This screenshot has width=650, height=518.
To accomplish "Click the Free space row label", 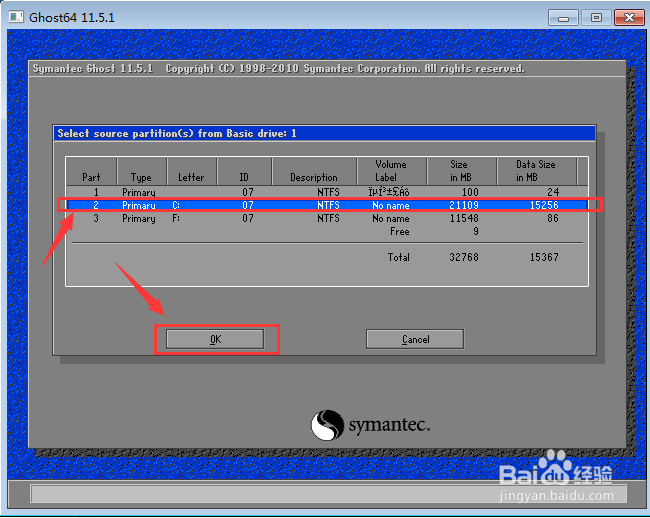I will 400,232.
